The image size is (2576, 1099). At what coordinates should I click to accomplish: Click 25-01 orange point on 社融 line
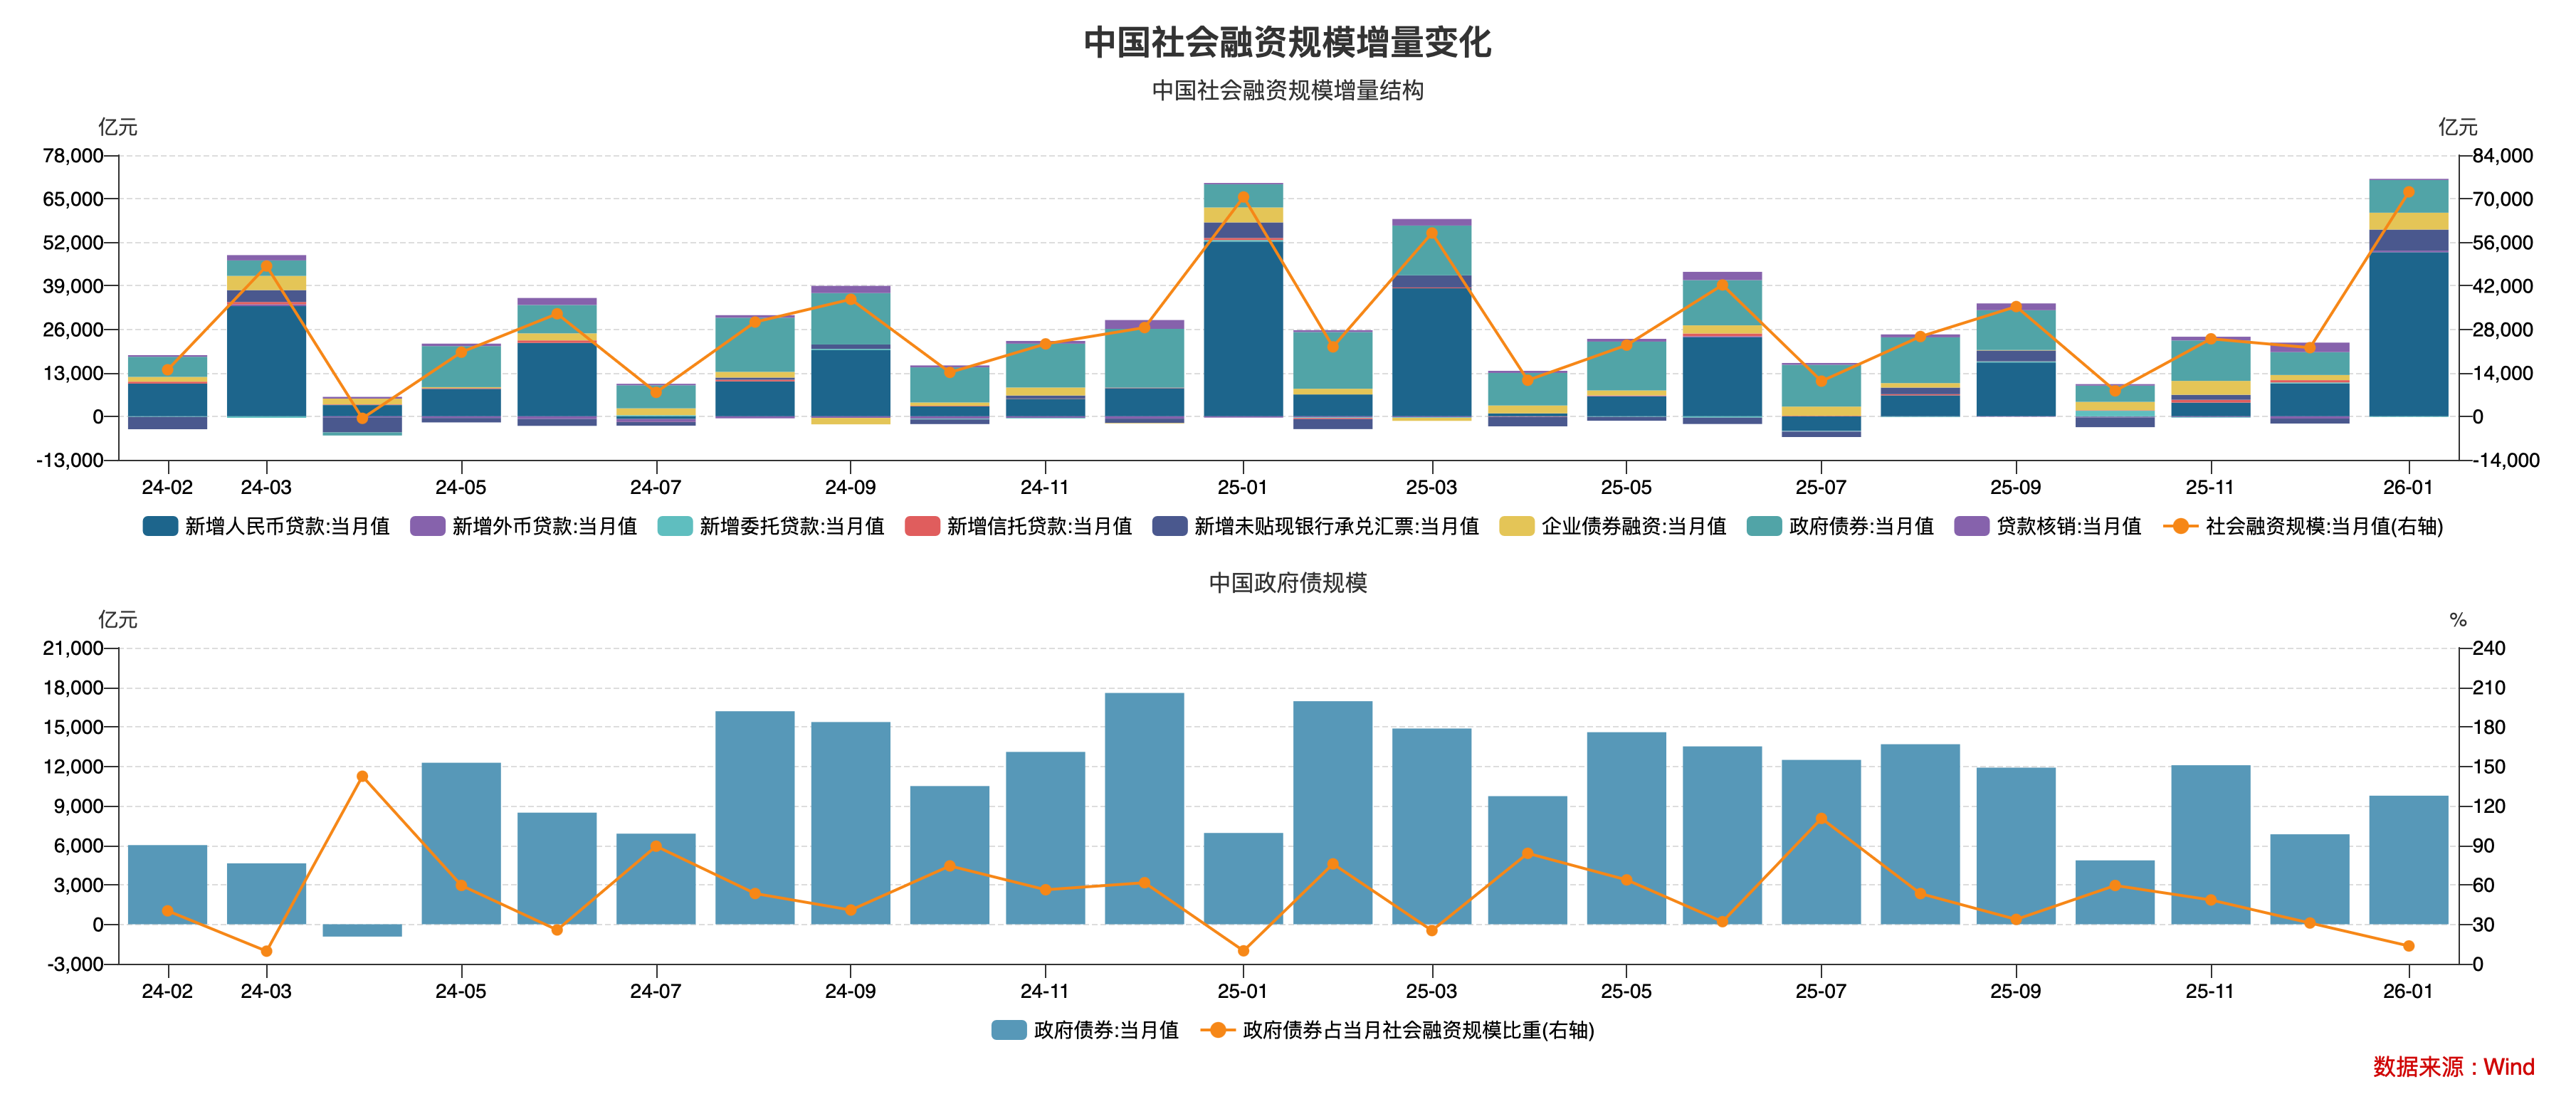[1243, 198]
